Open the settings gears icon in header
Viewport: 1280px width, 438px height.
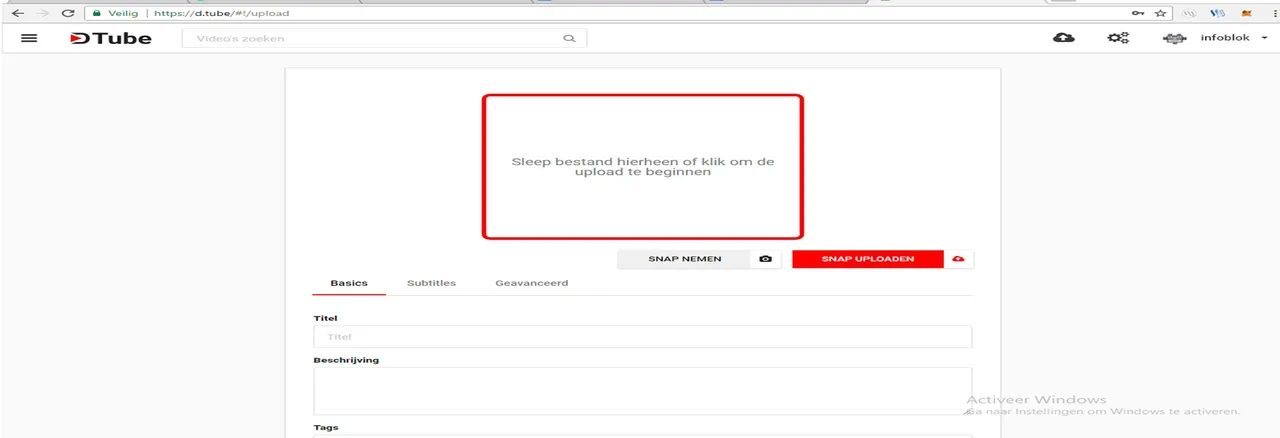[1118, 38]
